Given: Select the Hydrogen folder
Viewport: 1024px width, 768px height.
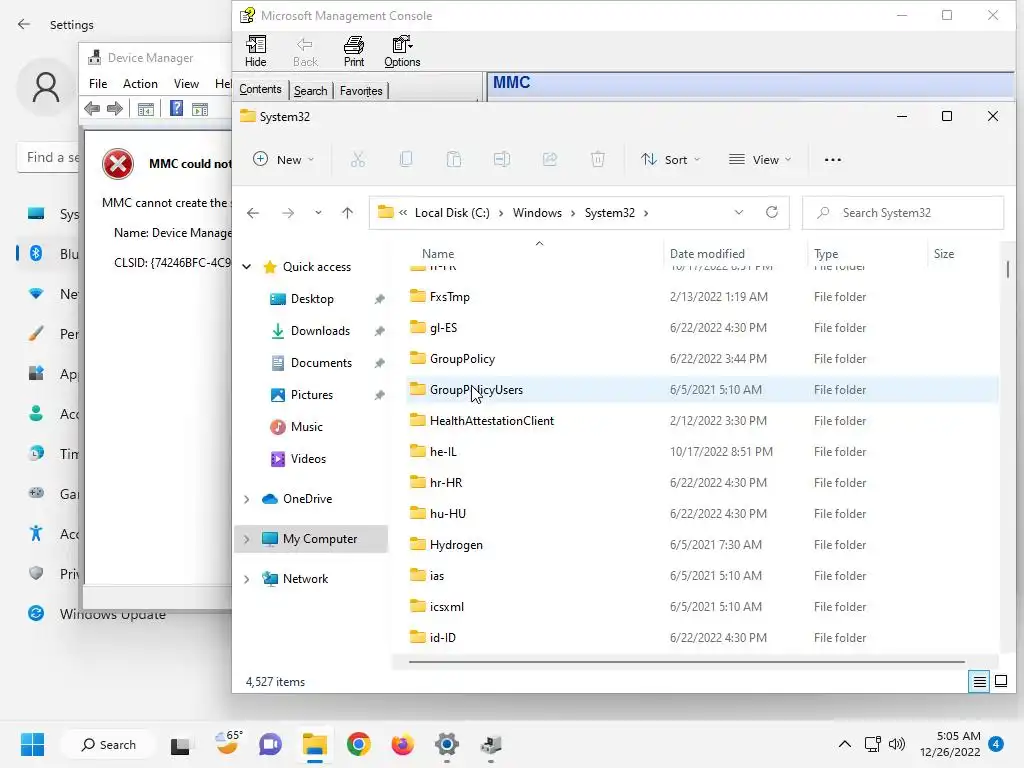Looking at the screenshot, I should (x=702, y=545).
